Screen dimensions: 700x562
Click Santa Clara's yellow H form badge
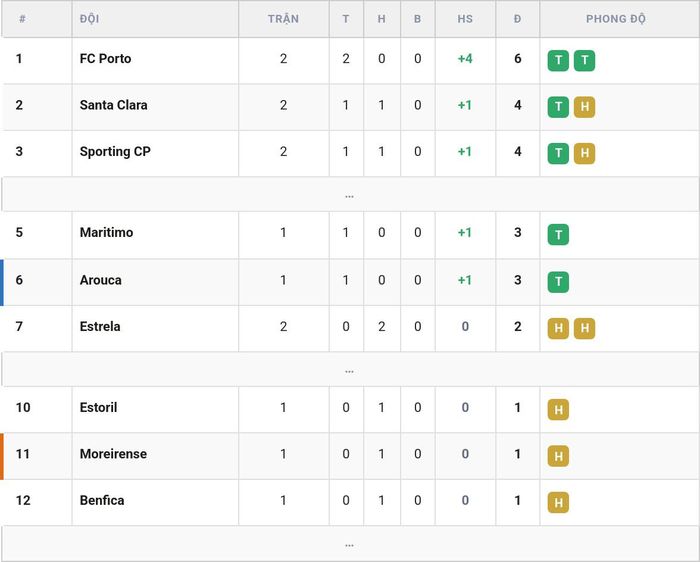(584, 107)
